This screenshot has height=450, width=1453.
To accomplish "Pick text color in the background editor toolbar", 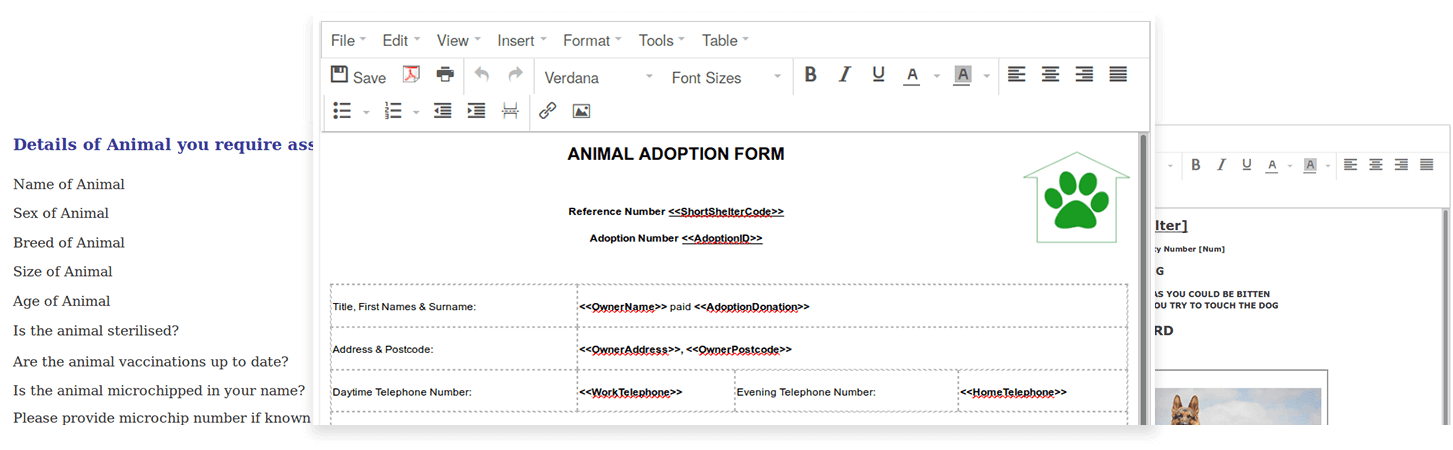I will click(1272, 166).
